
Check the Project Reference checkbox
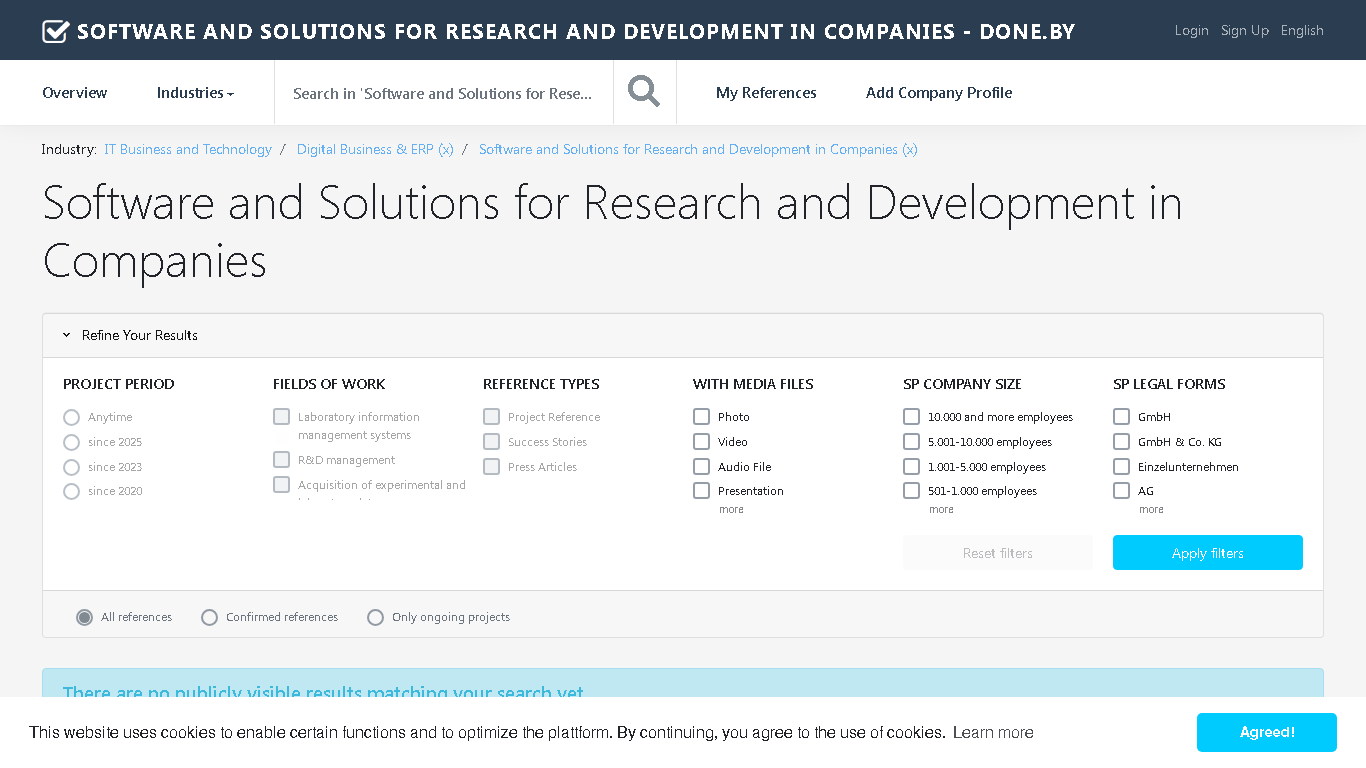(x=492, y=417)
